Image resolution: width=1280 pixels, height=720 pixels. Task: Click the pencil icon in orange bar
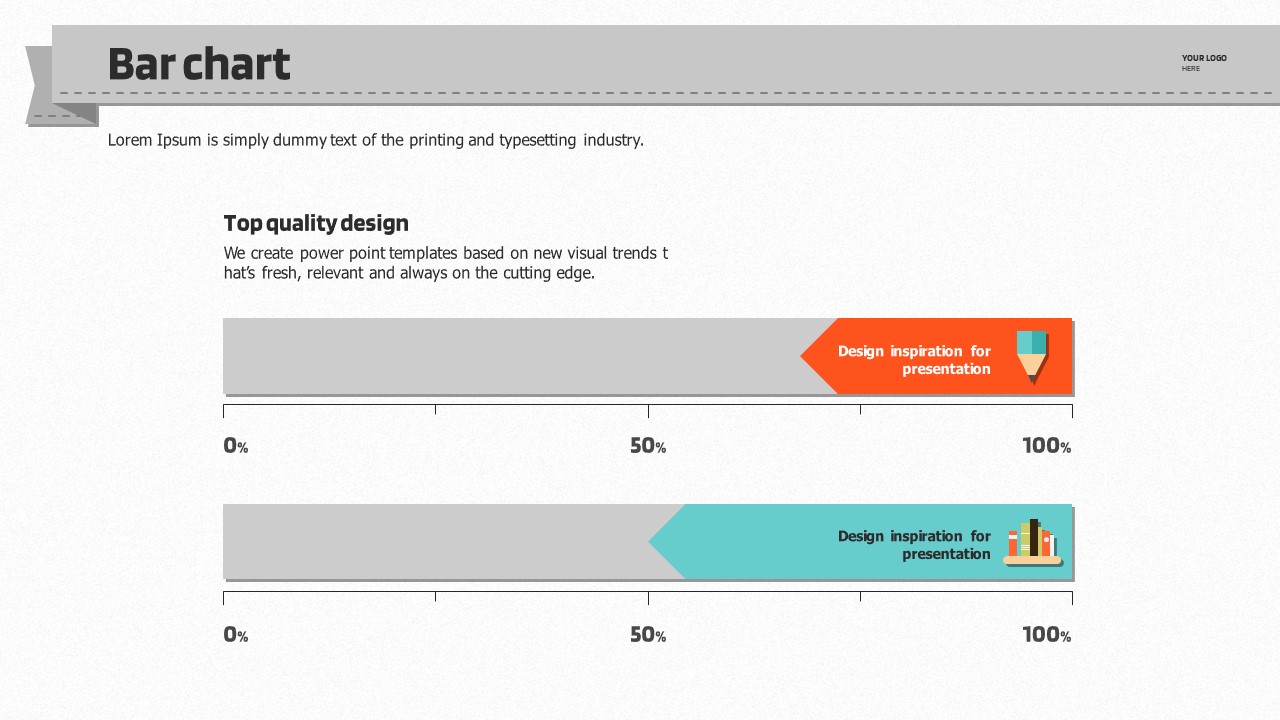coord(1032,355)
